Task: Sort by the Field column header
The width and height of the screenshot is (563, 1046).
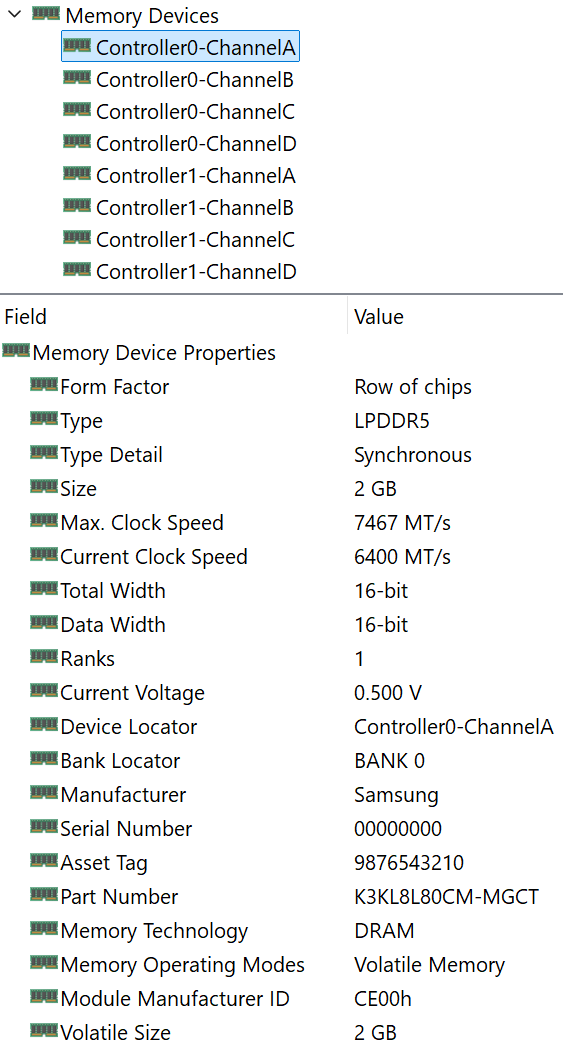Action: [x=173, y=316]
